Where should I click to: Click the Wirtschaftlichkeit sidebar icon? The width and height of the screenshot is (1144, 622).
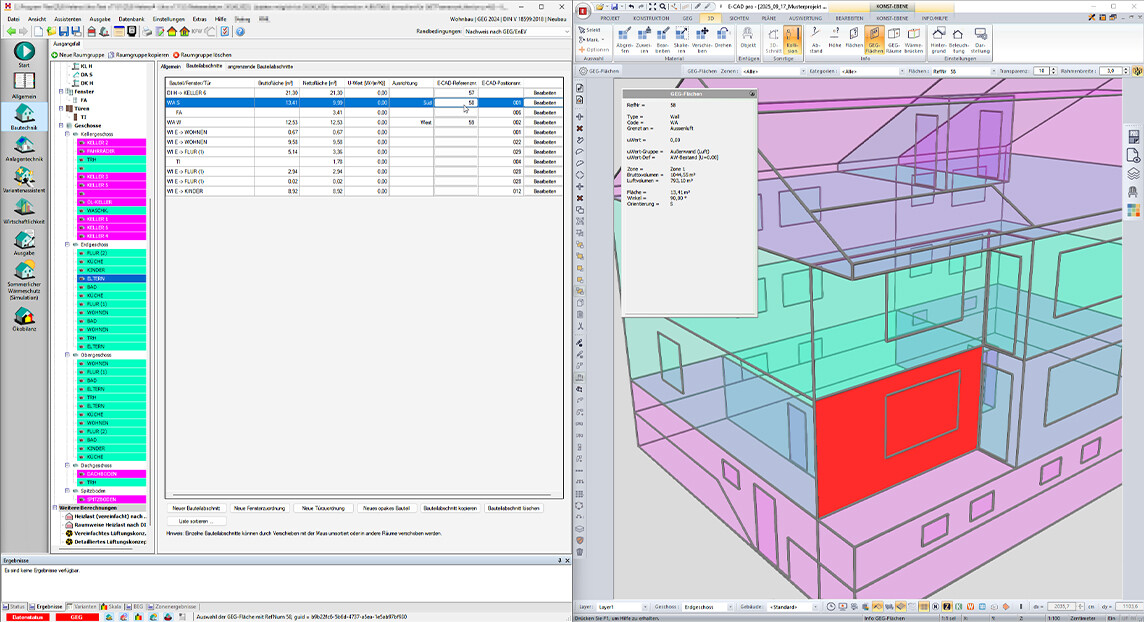click(x=24, y=210)
